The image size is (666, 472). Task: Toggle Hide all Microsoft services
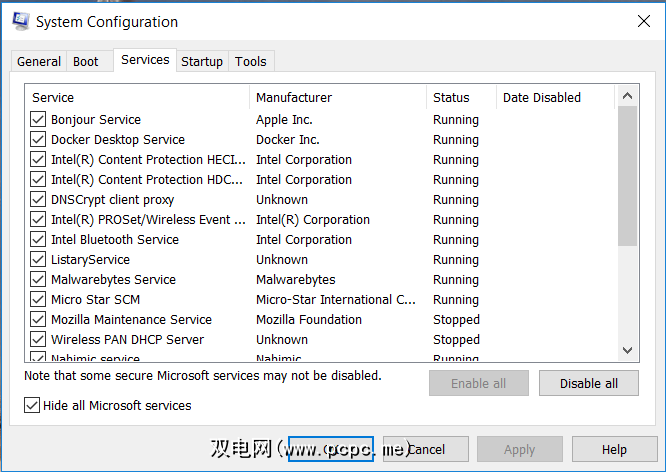[32, 406]
